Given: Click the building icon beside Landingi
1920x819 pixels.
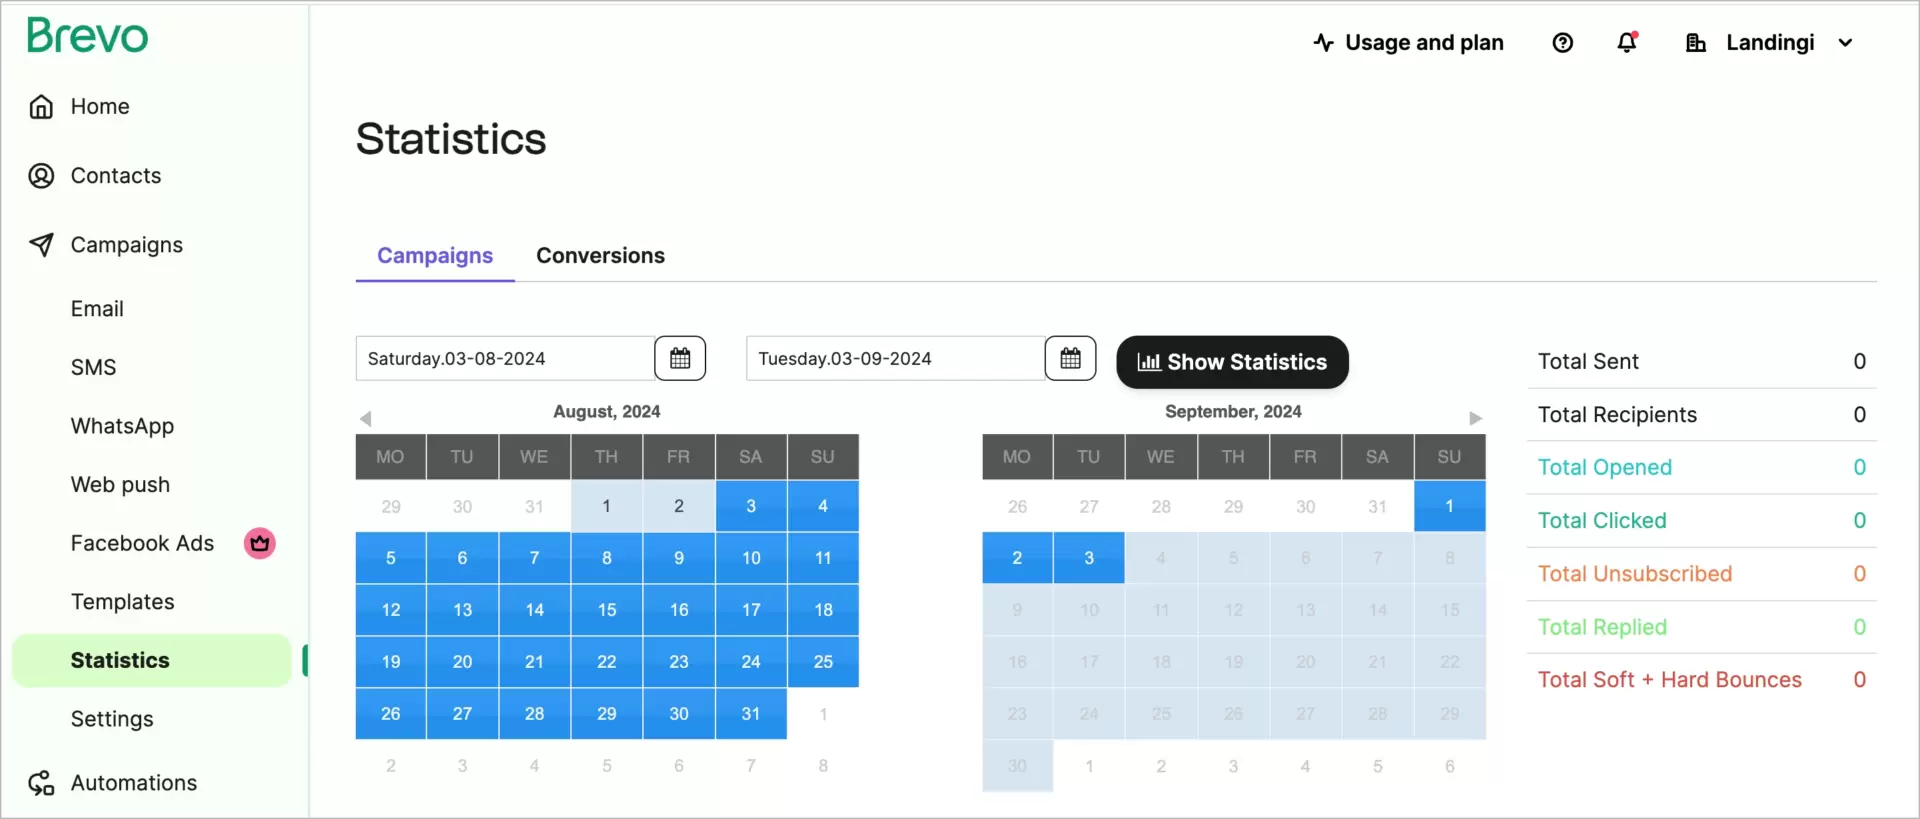Looking at the screenshot, I should [1697, 42].
